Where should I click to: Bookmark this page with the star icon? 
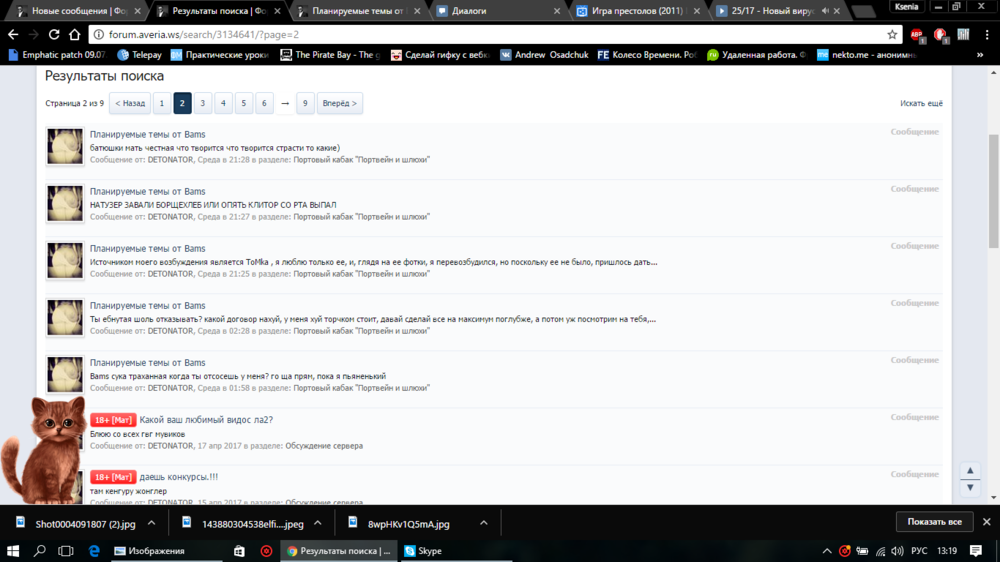(x=892, y=34)
